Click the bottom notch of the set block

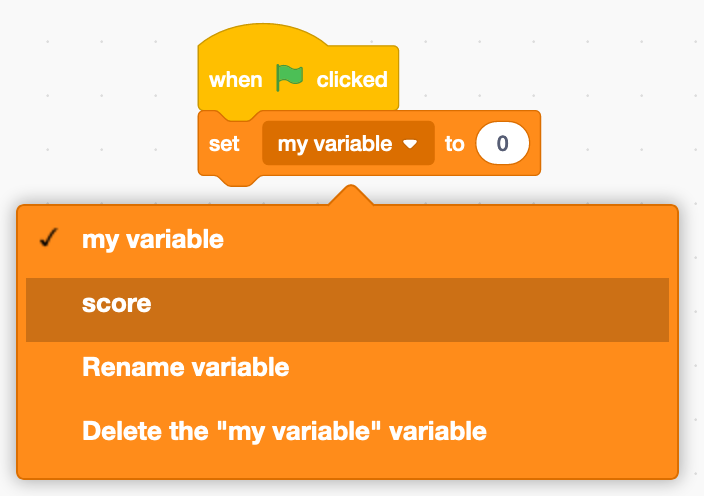click(x=239, y=180)
